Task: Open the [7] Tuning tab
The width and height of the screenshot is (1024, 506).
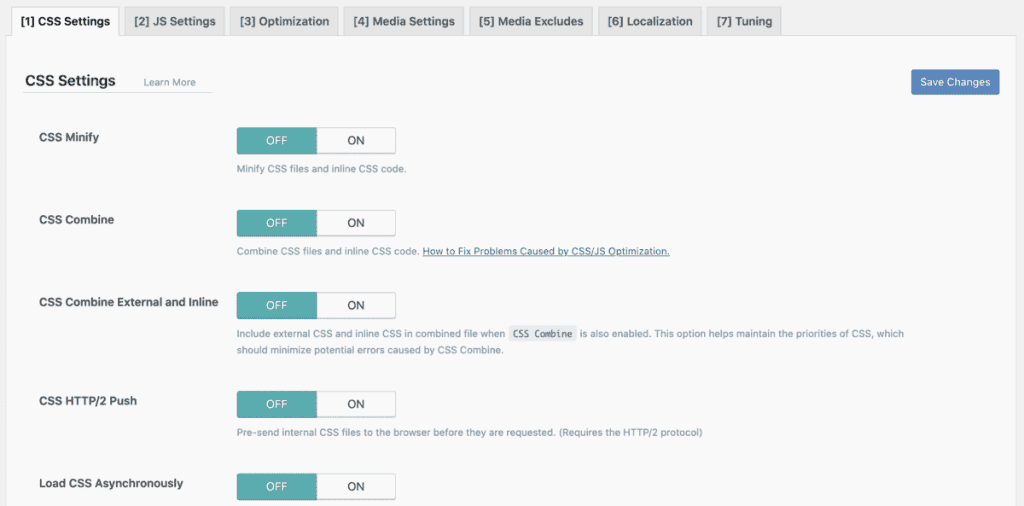Action: pyautogui.click(x=744, y=22)
